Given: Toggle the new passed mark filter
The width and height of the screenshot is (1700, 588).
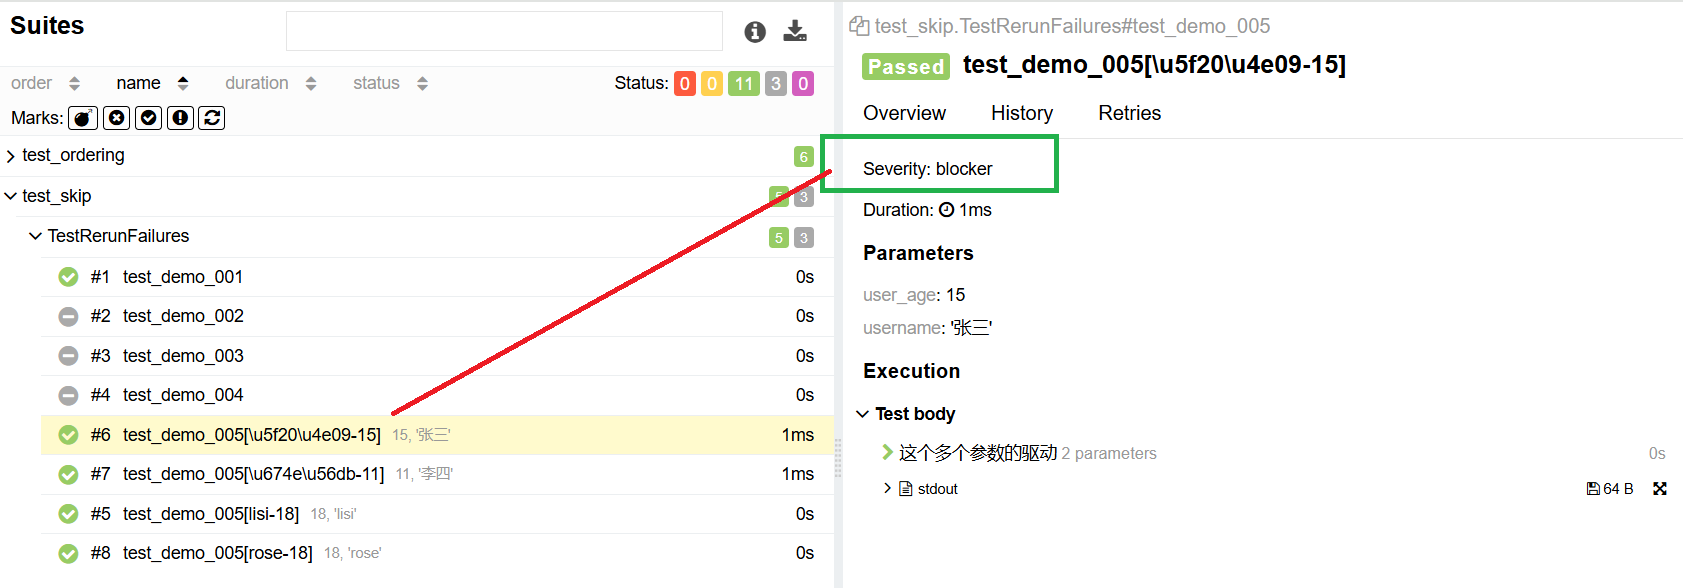Looking at the screenshot, I should coord(149,118).
